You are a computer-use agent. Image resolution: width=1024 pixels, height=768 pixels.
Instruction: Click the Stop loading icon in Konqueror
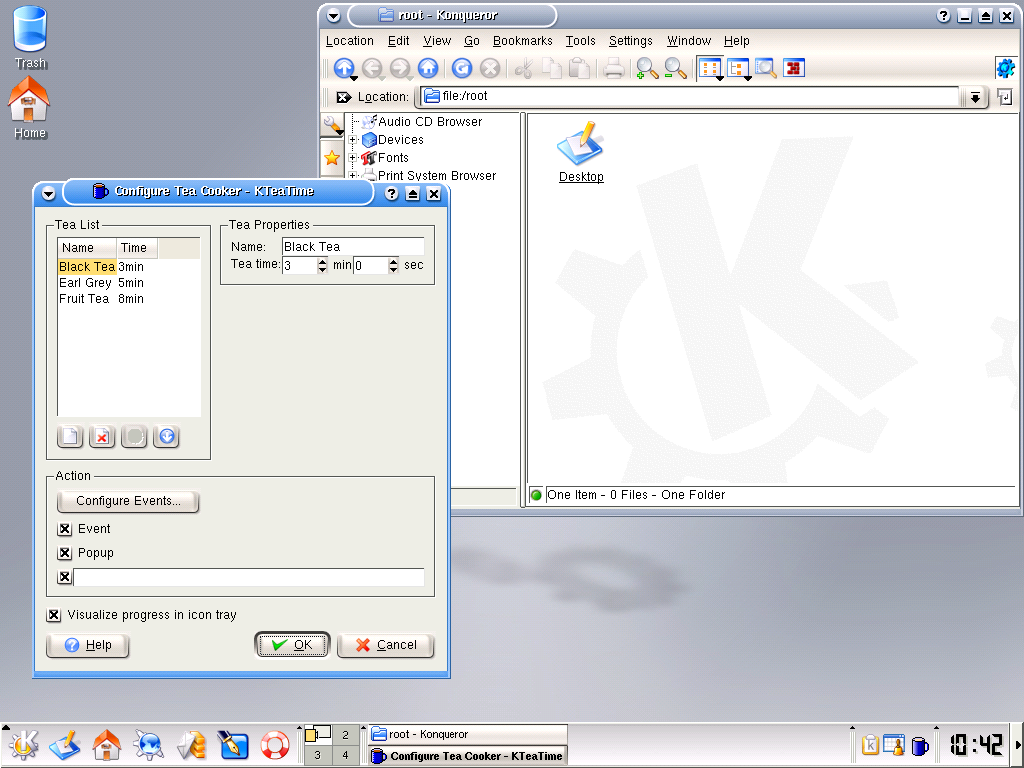pyautogui.click(x=490, y=68)
